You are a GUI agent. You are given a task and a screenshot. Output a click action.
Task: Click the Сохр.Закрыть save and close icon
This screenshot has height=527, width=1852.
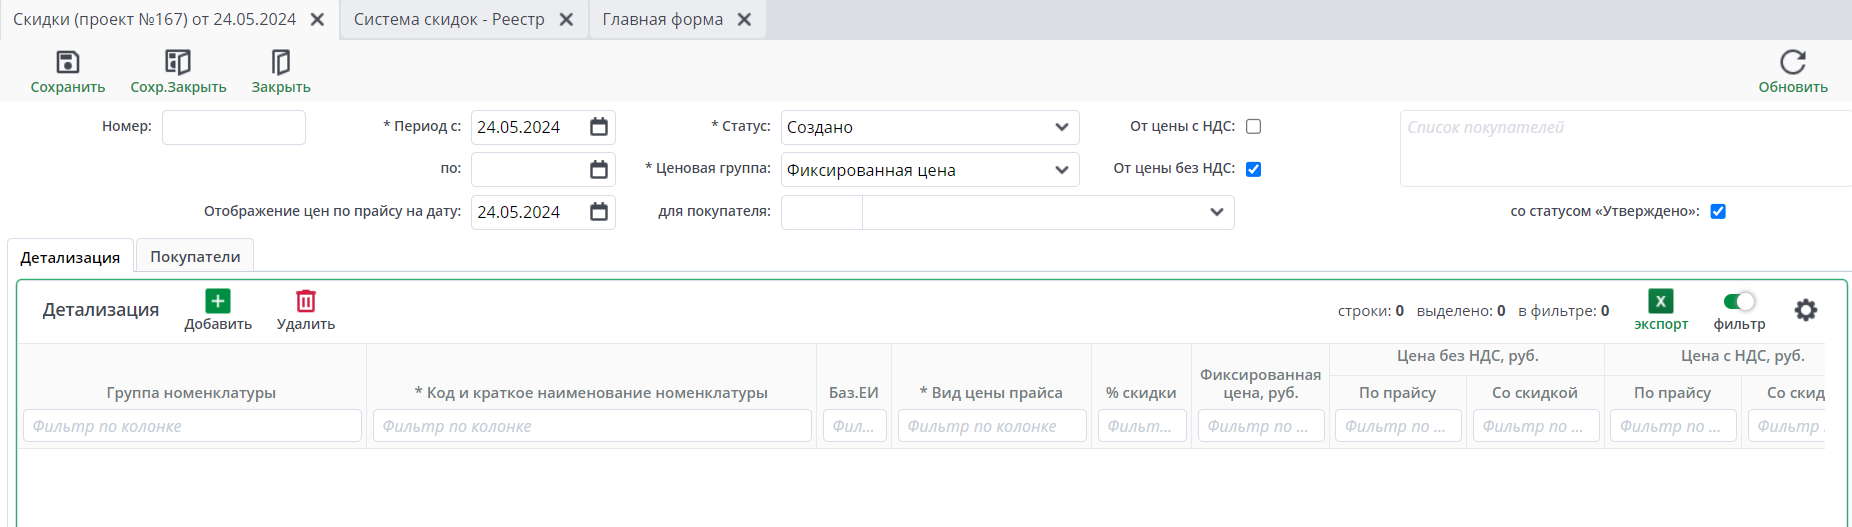click(x=178, y=63)
